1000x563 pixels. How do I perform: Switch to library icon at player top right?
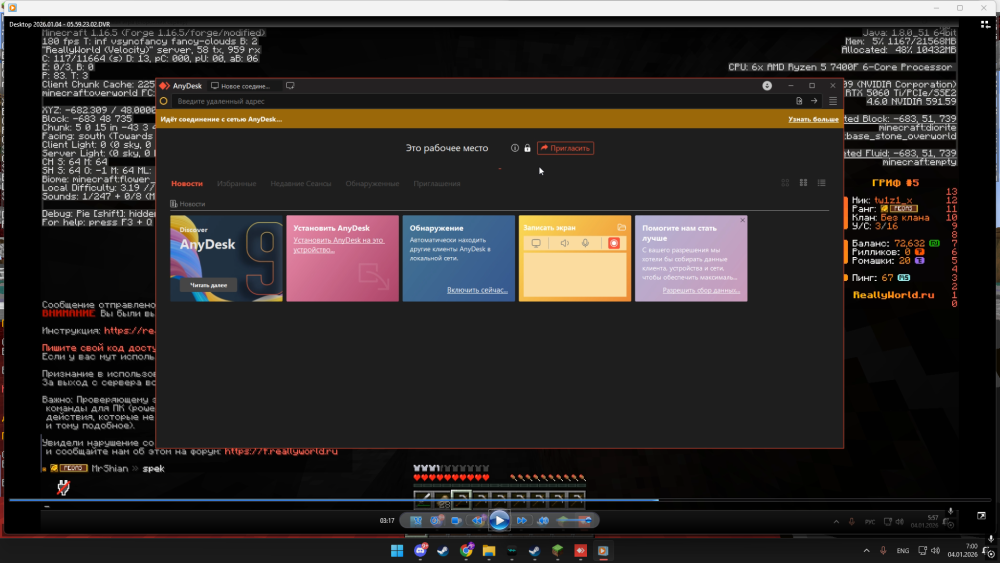(985, 24)
